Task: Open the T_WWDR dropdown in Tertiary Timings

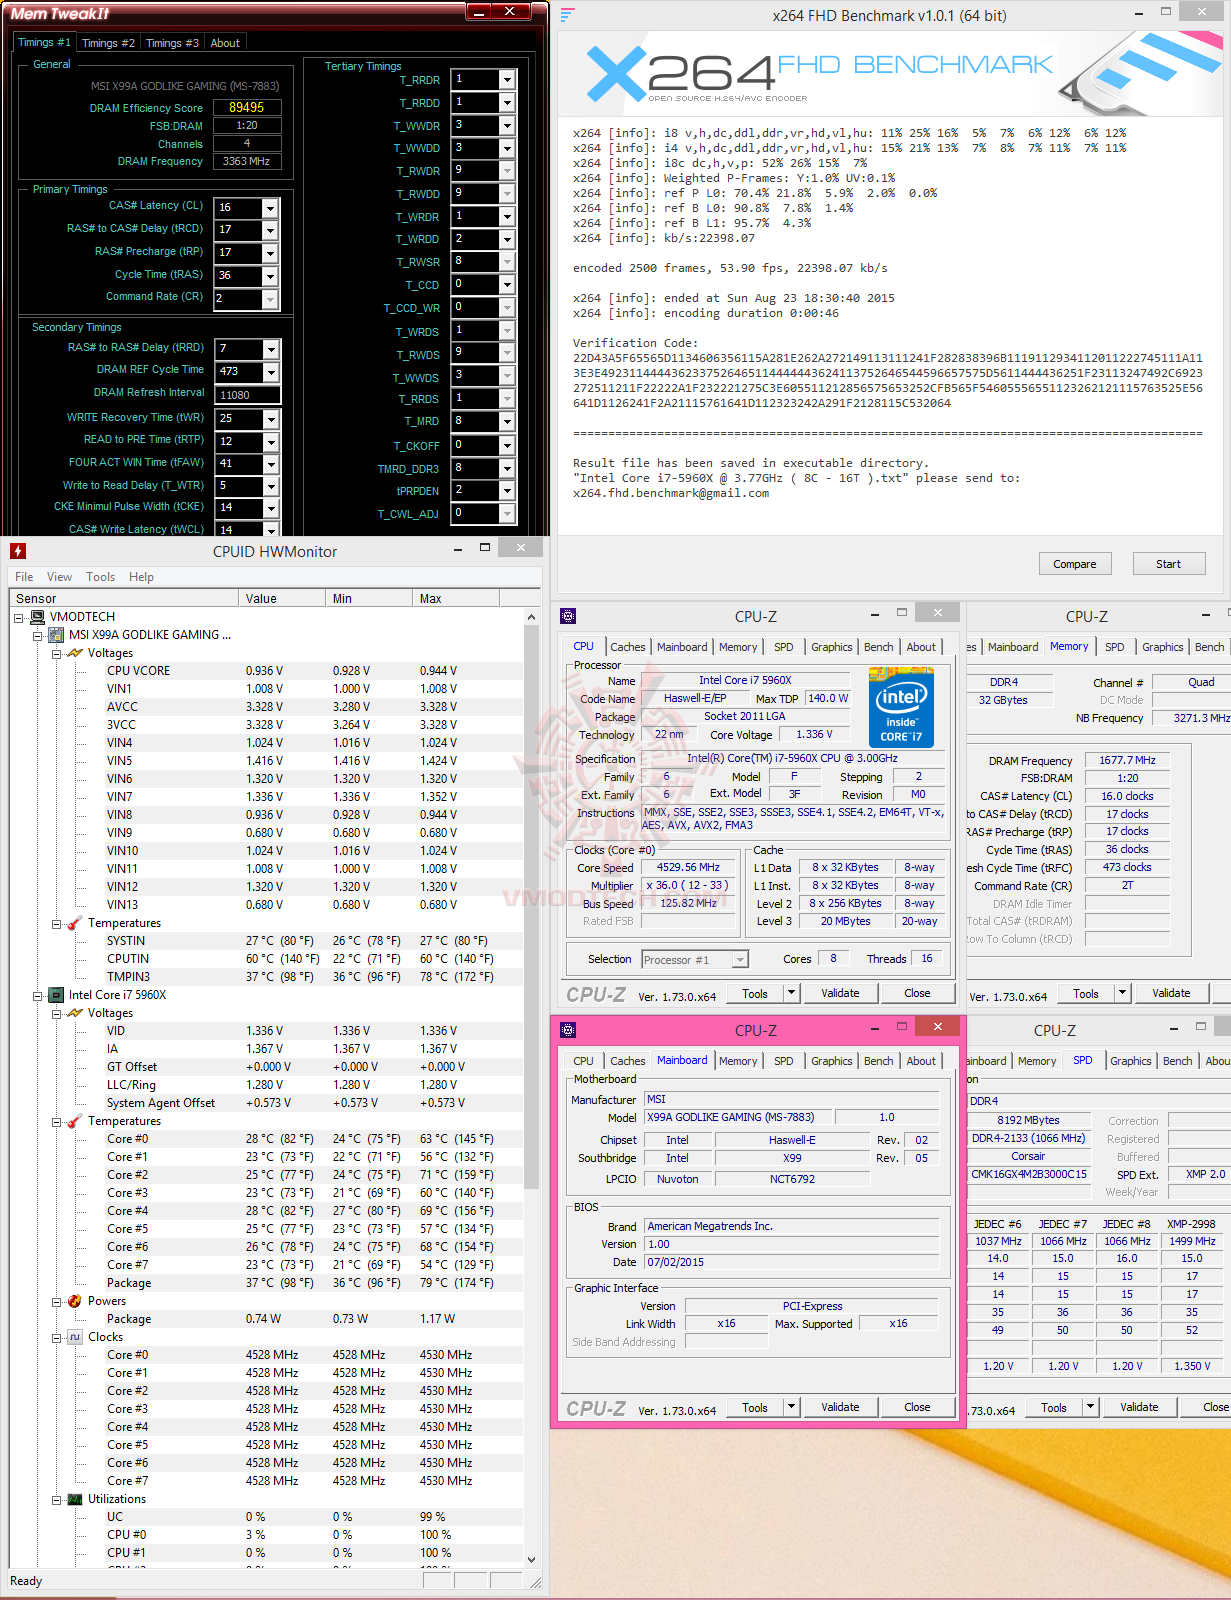Action: coord(507,126)
